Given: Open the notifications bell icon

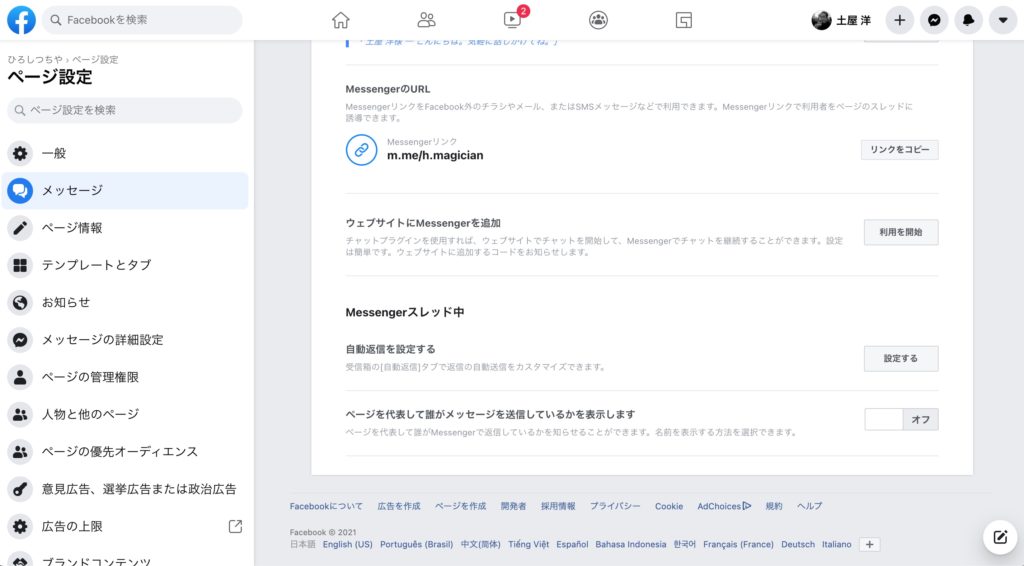Looking at the screenshot, I should (x=968, y=20).
